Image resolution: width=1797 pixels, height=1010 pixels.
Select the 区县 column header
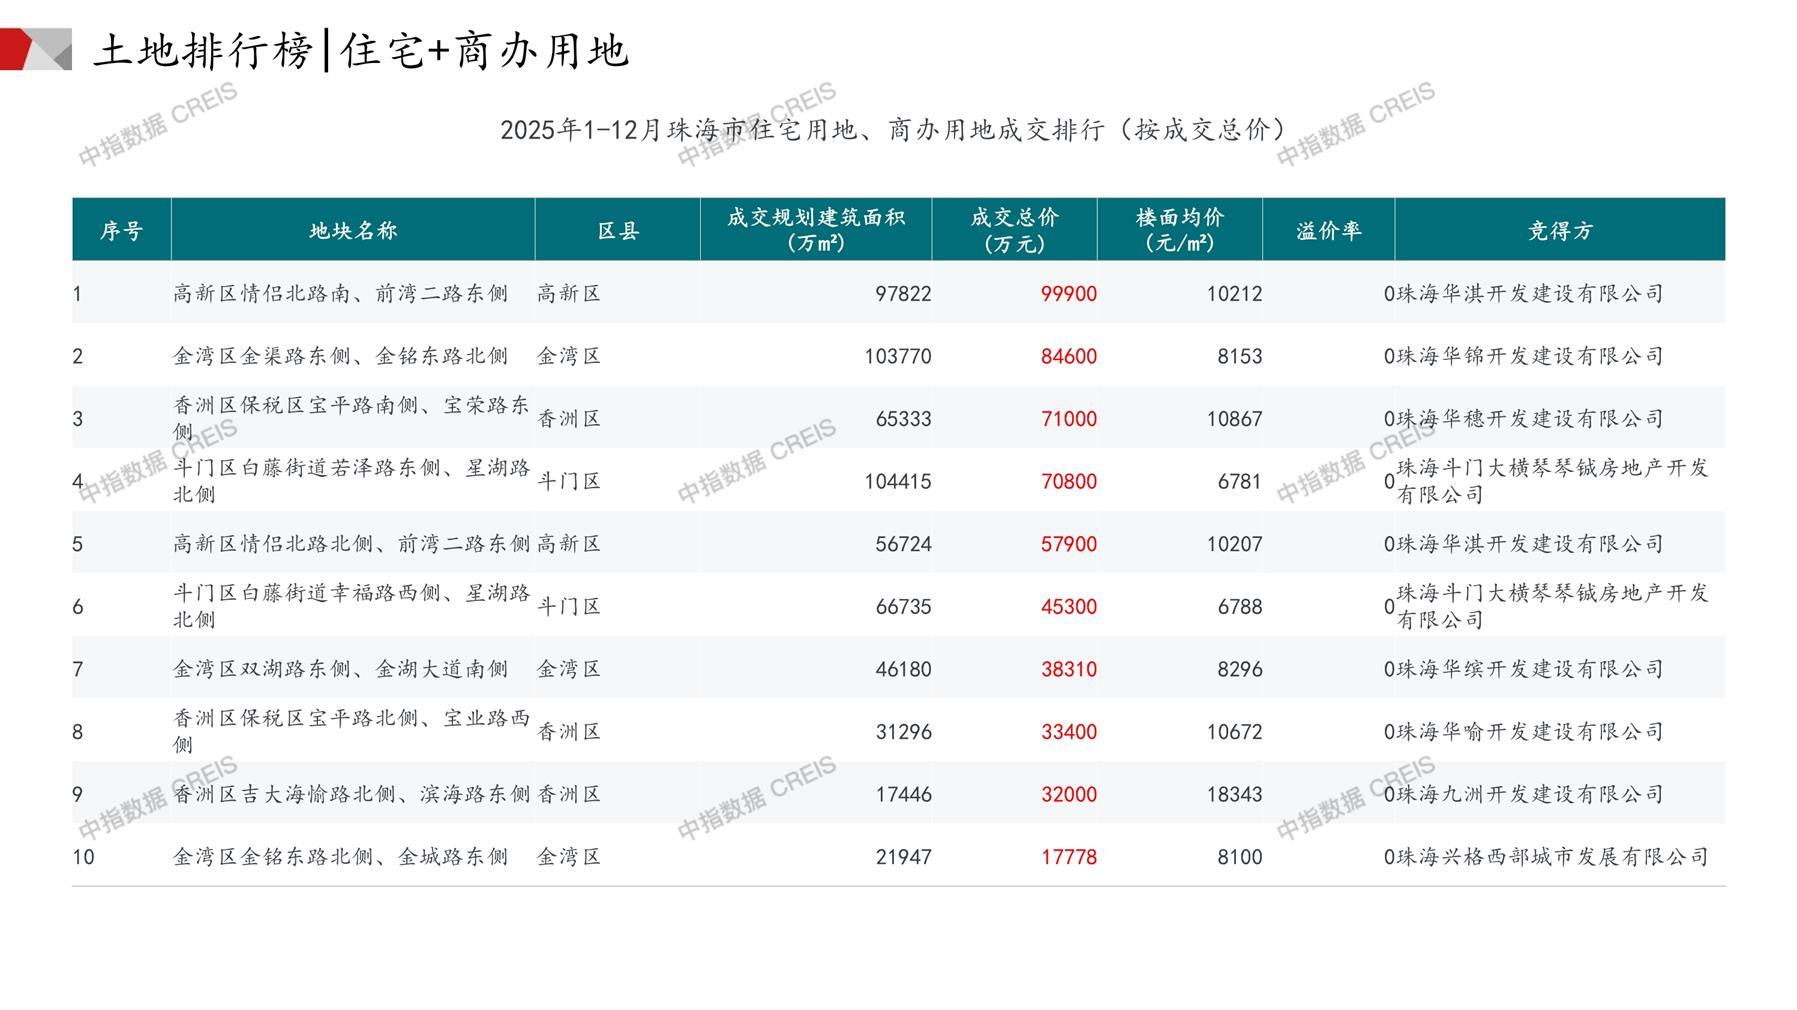(618, 231)
